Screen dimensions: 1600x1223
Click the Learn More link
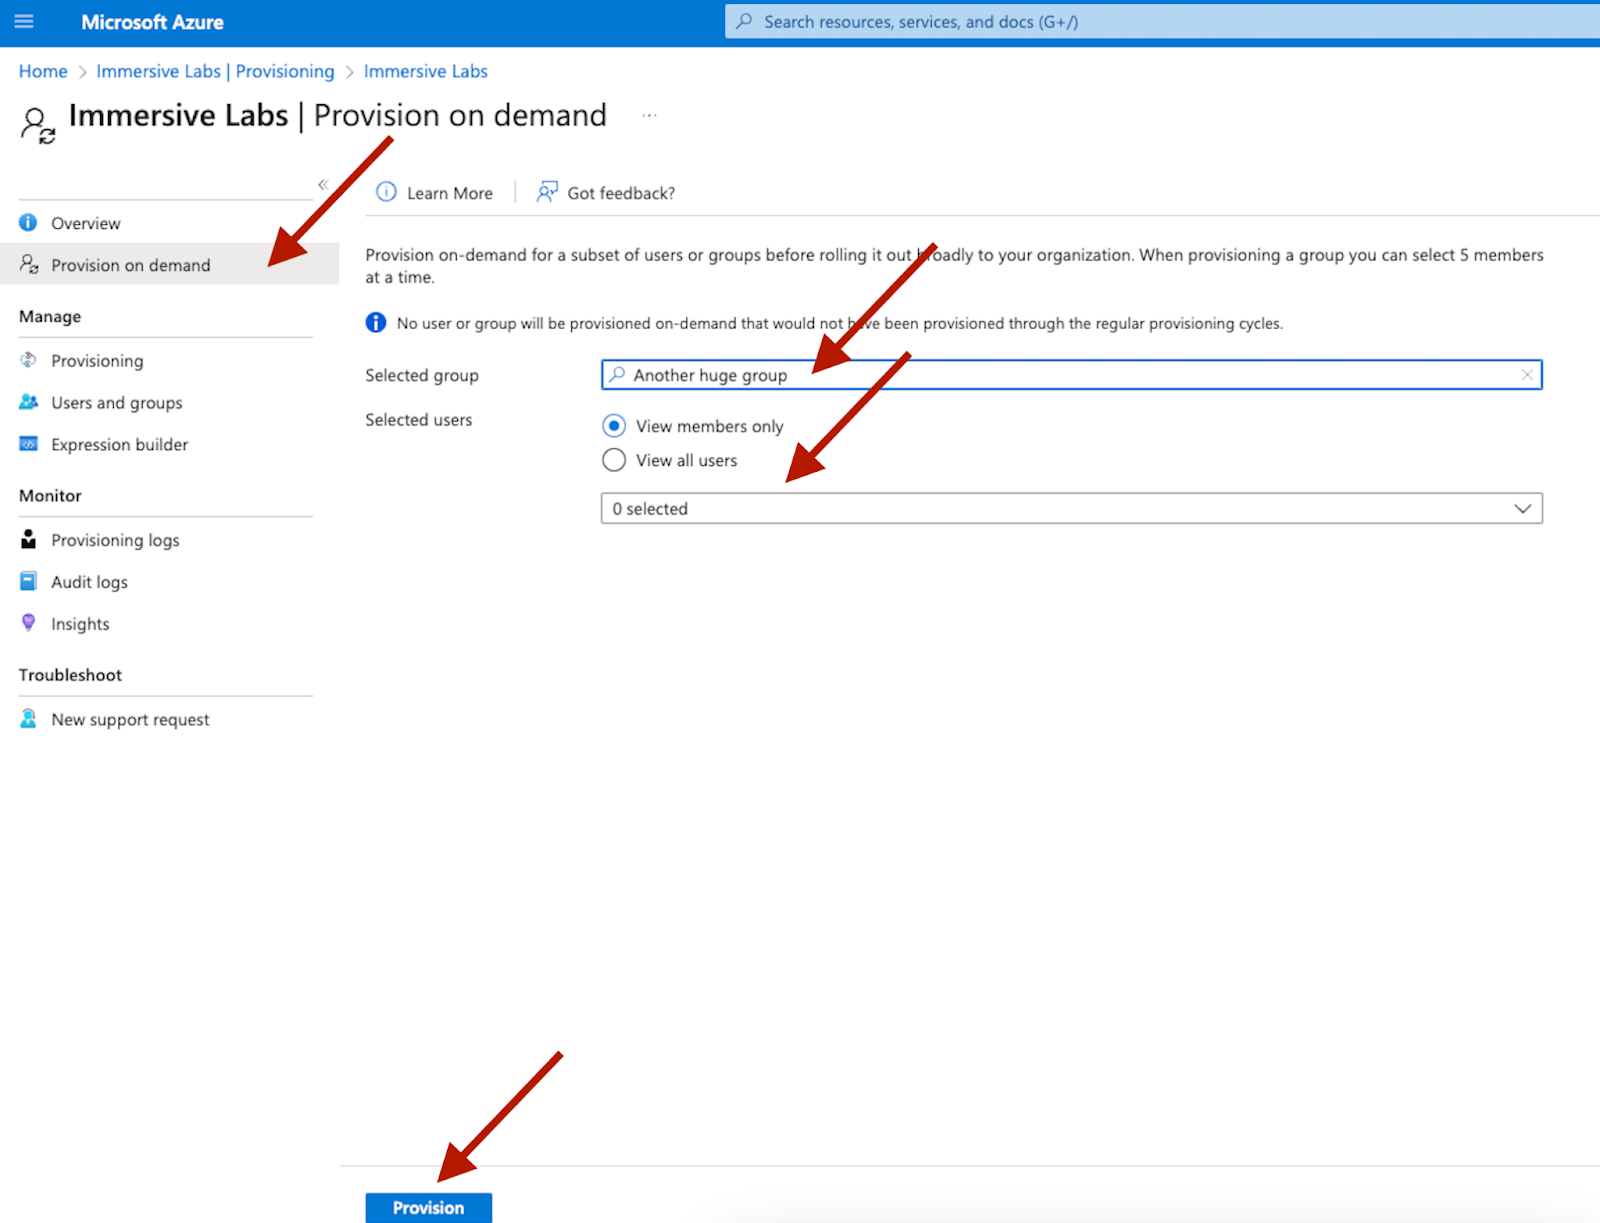tap(449, 193)
